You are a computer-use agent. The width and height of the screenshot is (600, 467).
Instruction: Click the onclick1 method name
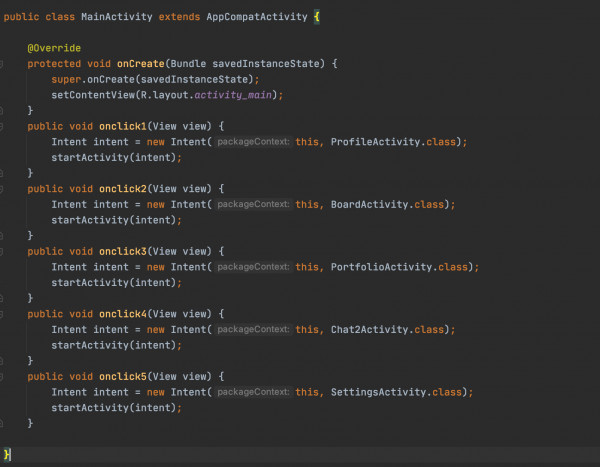point(123,126)
